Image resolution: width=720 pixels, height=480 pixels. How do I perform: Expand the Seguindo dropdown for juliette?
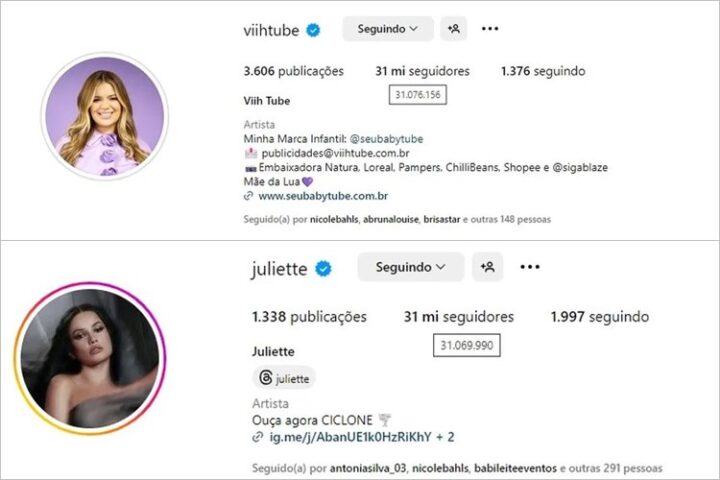tap(411, 267)
